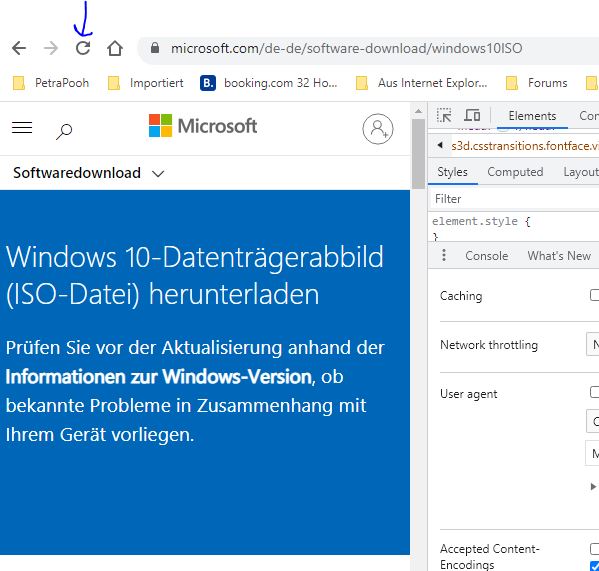
Task: Toggle the Accepted Content-Encodings checkbox
Action: click(x=594, y=548)
